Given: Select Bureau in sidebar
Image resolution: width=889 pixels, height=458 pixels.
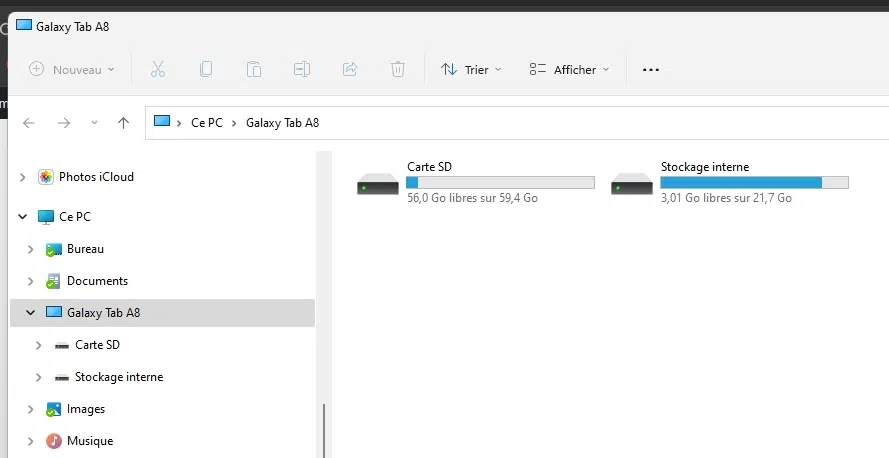Looking at the screenshot, I should coord(85,249).
